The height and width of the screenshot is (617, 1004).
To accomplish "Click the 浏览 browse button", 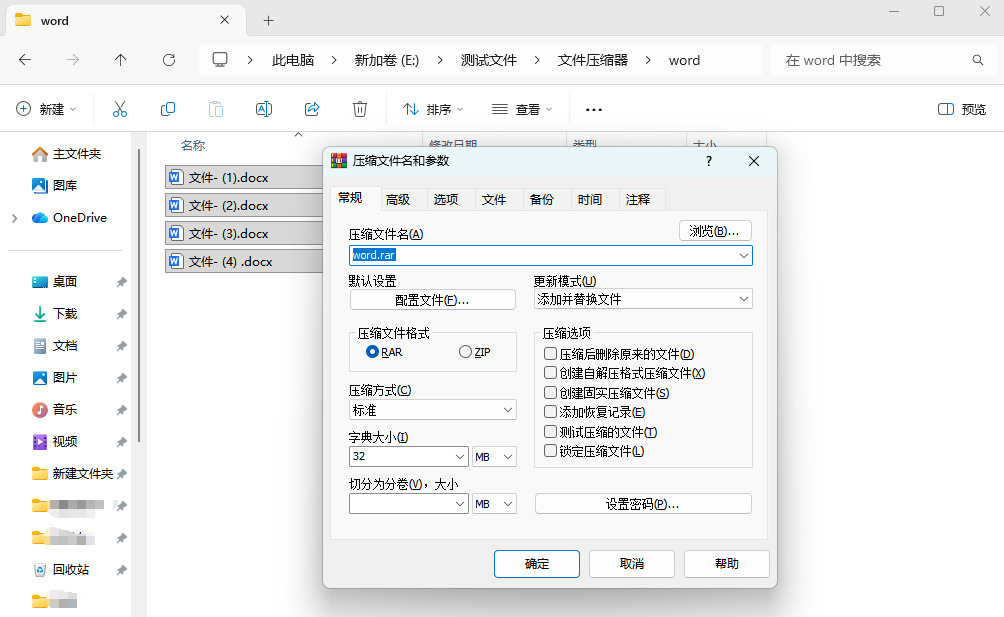I will pyautogui.click(x=715, y=231).
